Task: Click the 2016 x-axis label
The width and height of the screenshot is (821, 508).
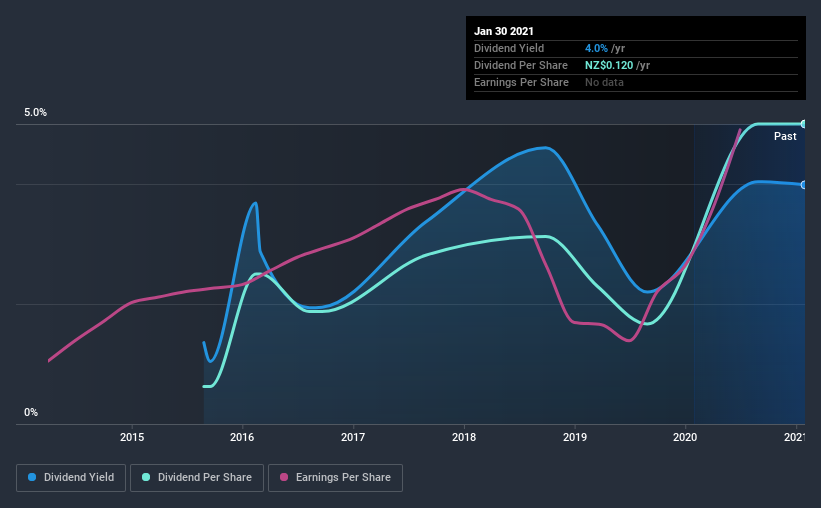Action: [x=242, y=437]
